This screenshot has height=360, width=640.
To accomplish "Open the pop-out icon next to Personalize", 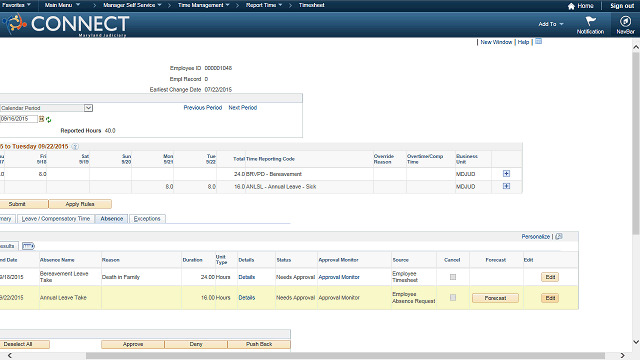I will 559,236.
